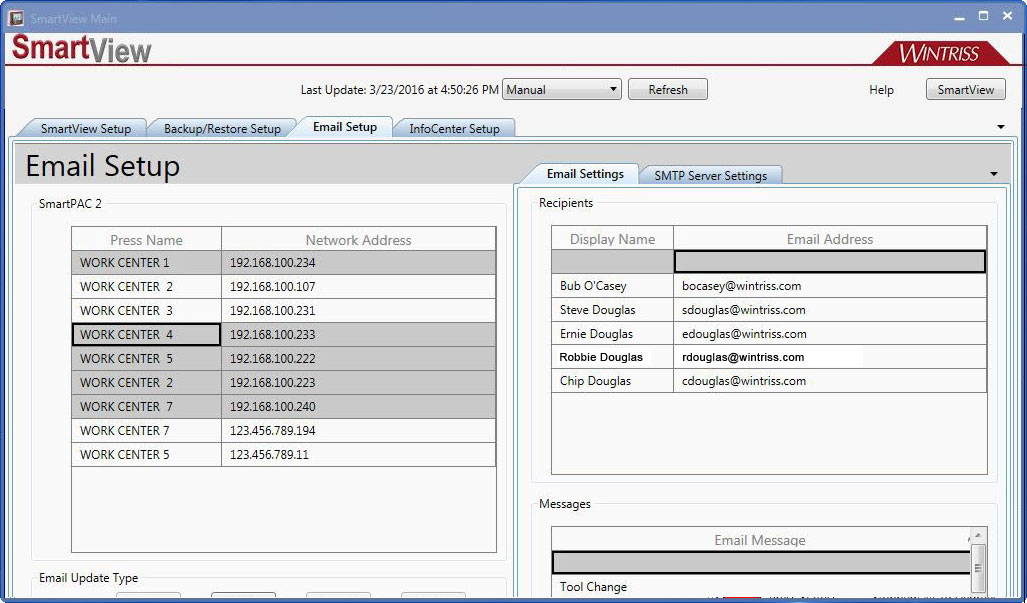Click the Refresh button

[667, 90]
